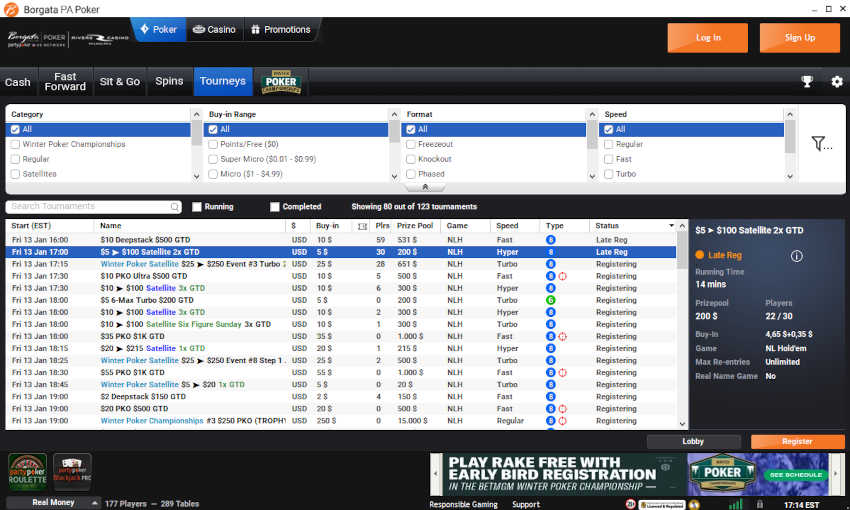
Task: Open the trophy leaderboard icon
Action: coord(807,81)
